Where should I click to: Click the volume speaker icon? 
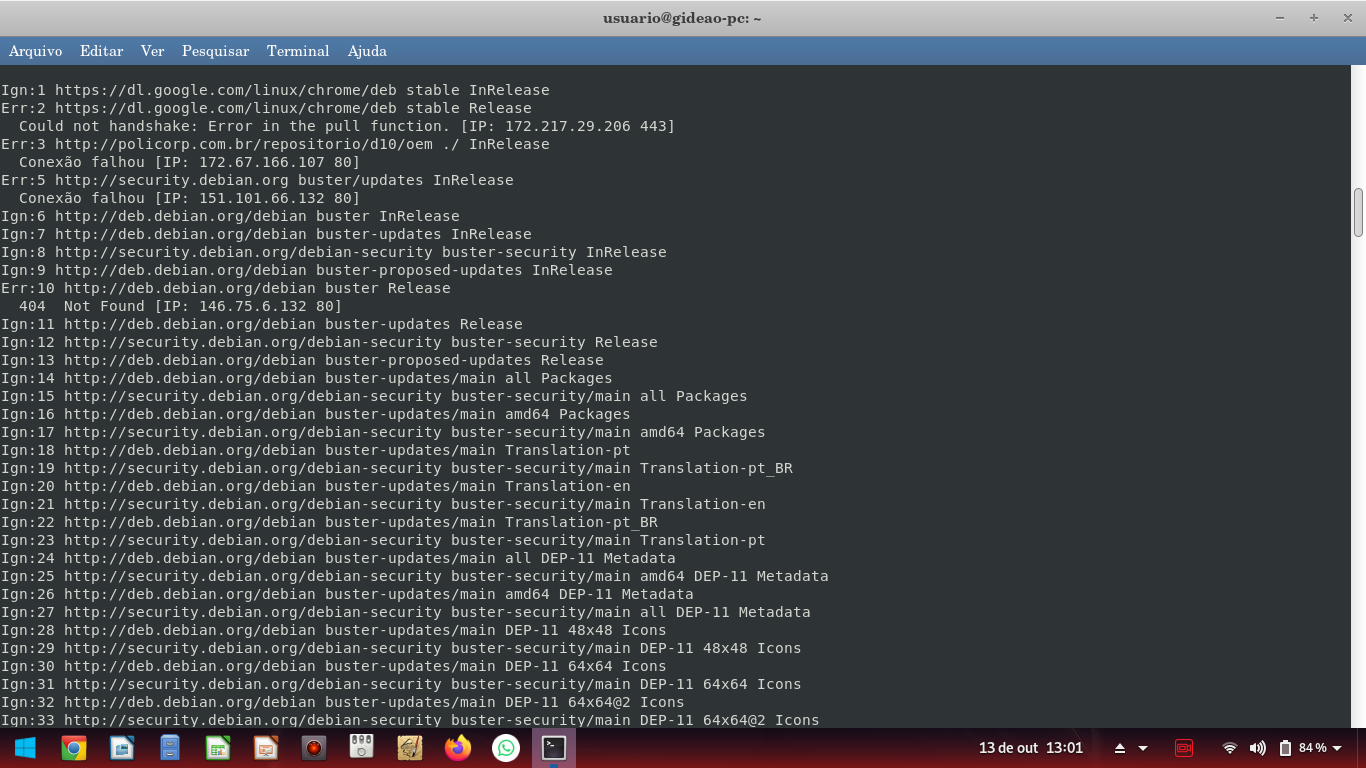(1258, 748)
